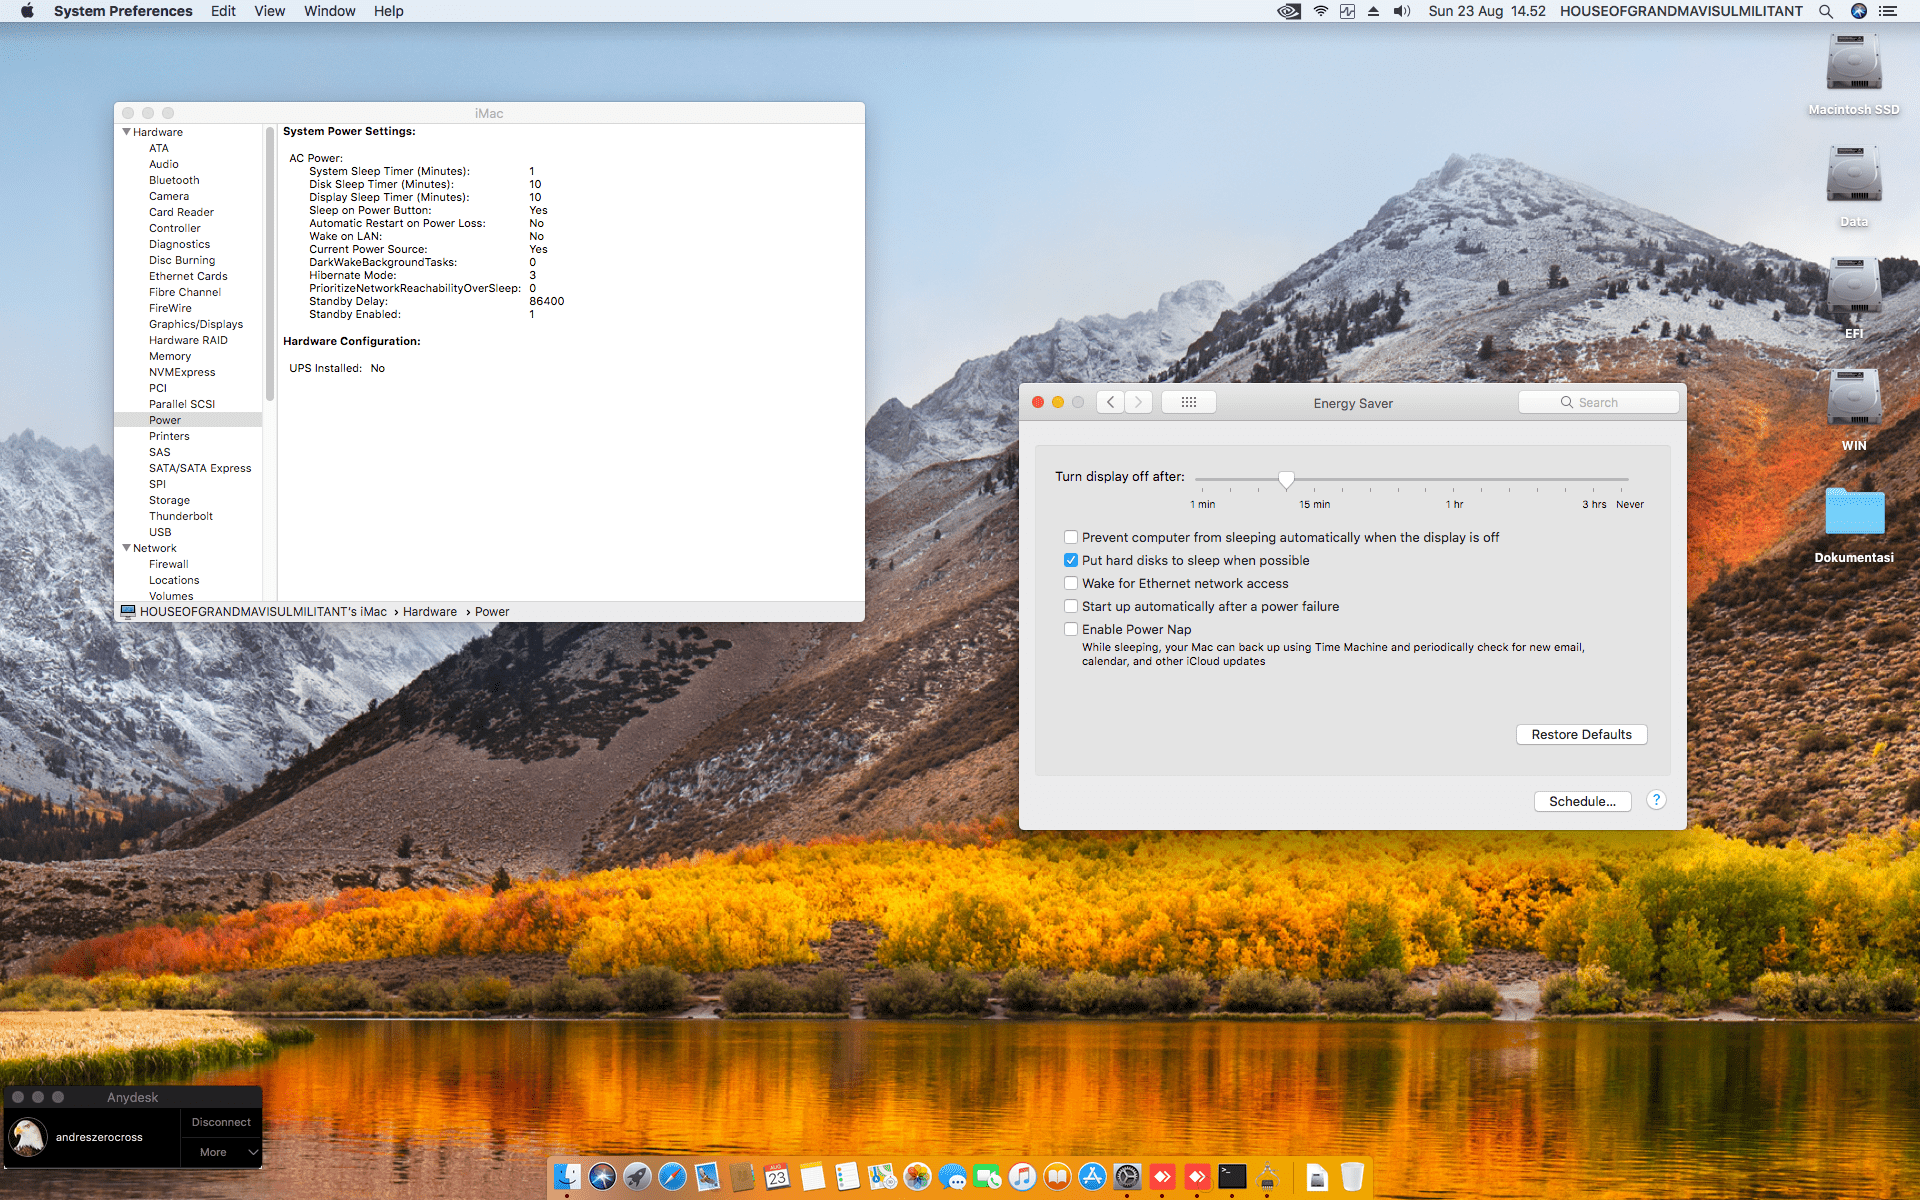The width and height of the screenshot is (1920, 1200).
Task: Go back with the left chevron button
Action: coord(1110,402)
